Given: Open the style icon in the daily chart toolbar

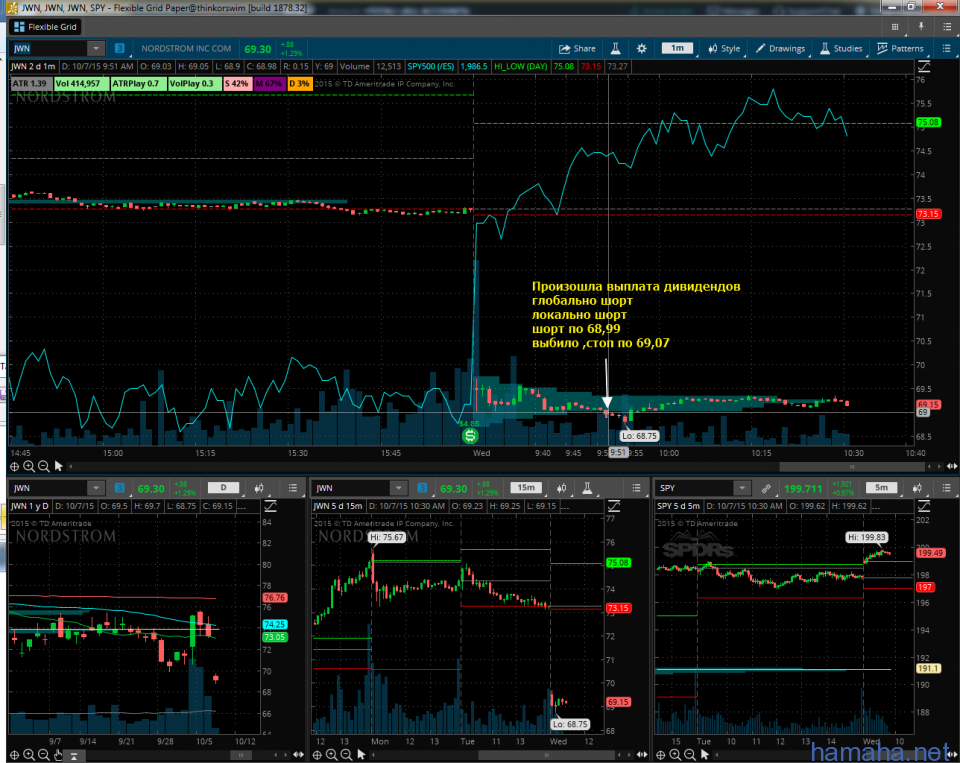Looking at the screenshot, I should point(259,488).
